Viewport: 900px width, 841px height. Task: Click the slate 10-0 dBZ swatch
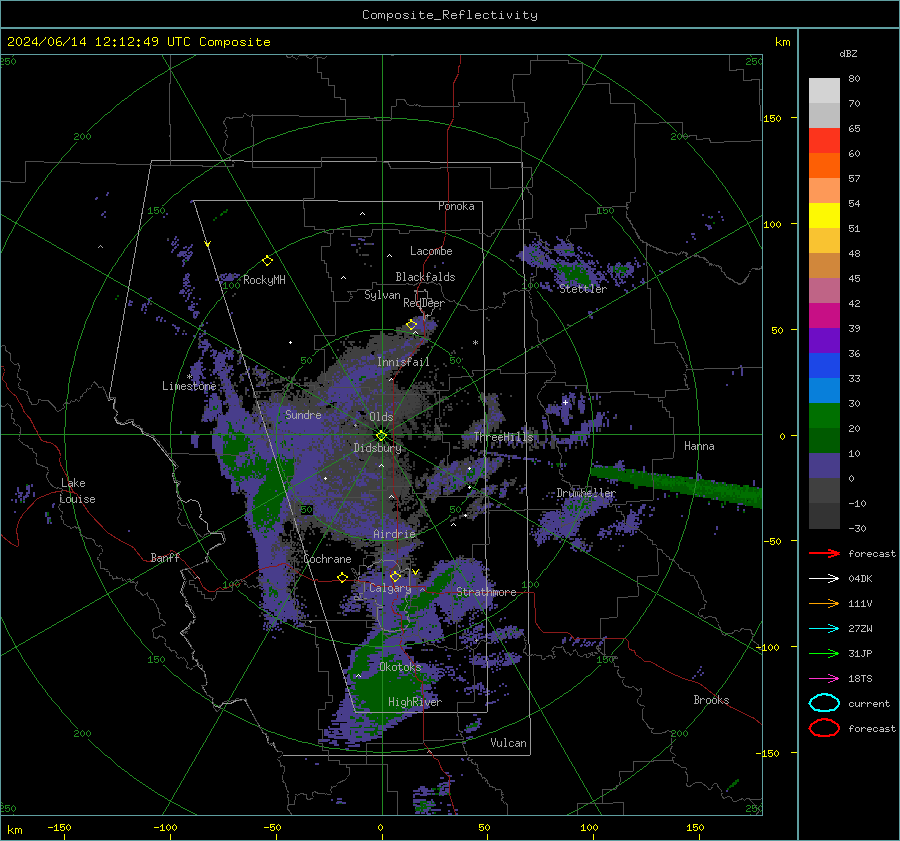824,466
